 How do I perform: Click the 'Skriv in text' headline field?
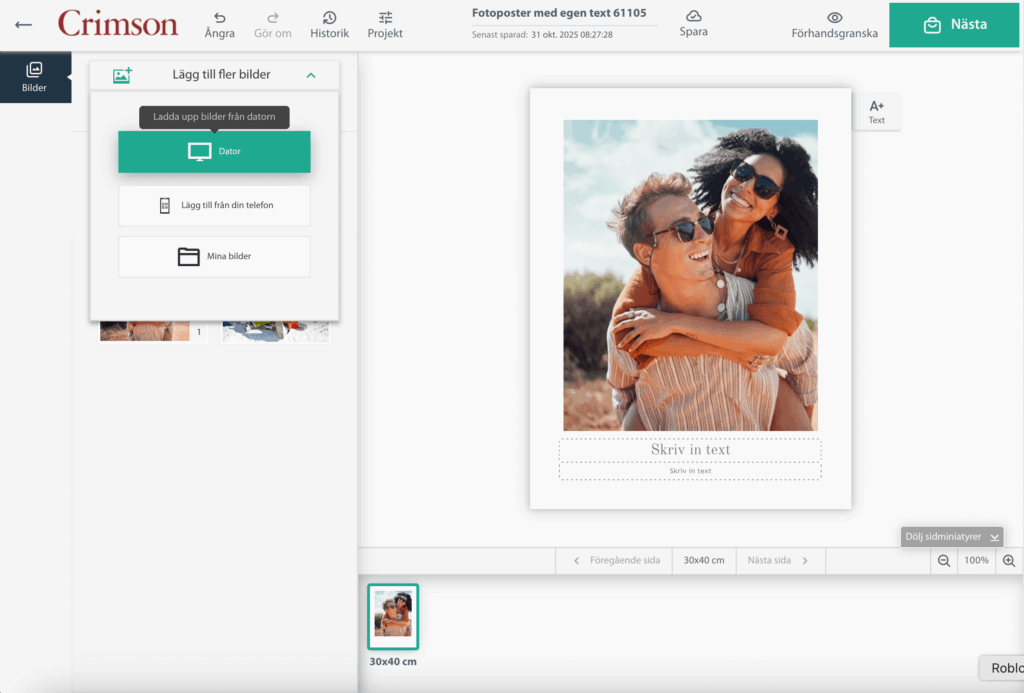tap(690, 450)
